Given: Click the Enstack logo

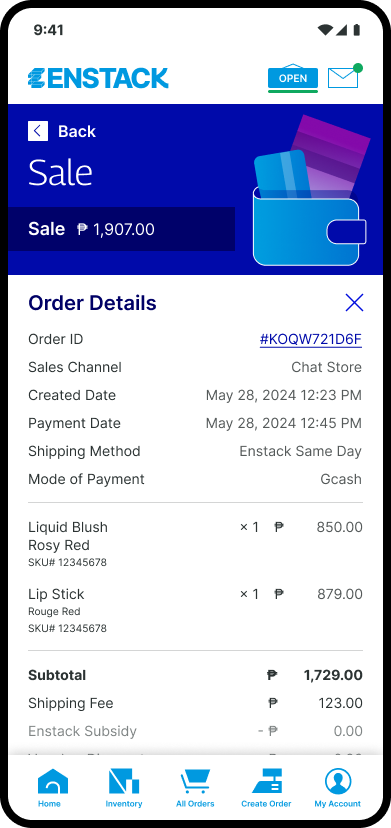Looking at the screenshot, I should click(98, 78).
